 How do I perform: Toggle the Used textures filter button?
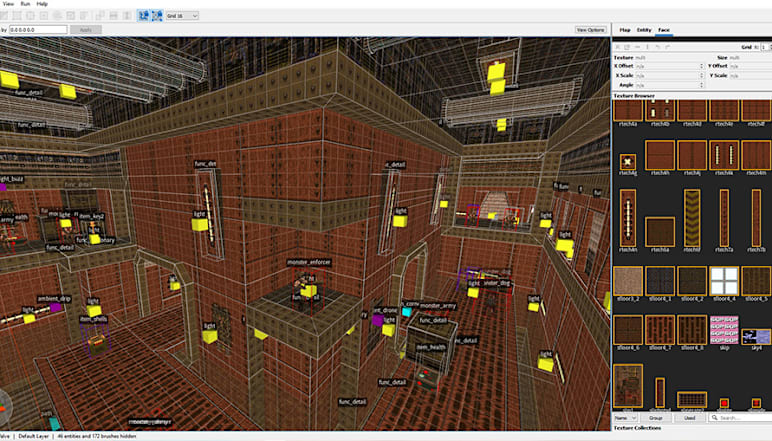coord(689,418)
